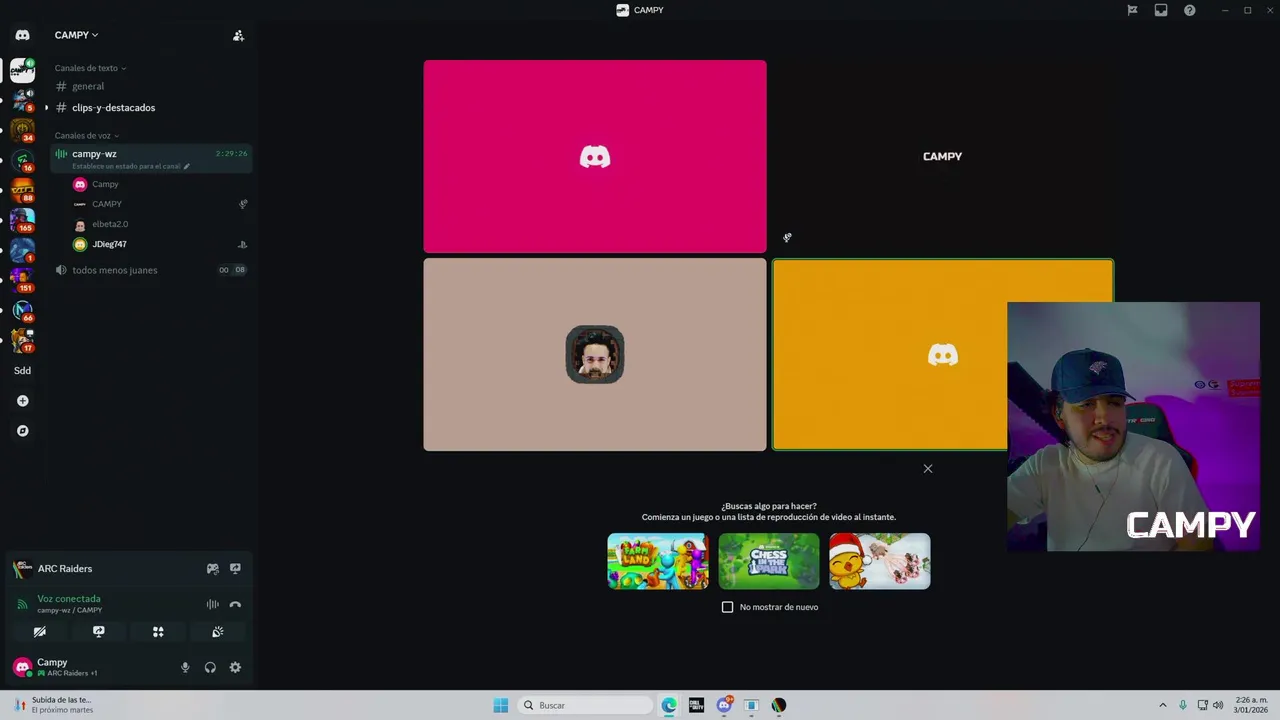Focus the beige tile with bearded avatar
This screenshot has height=720, width=1280.
pos(595,355)
